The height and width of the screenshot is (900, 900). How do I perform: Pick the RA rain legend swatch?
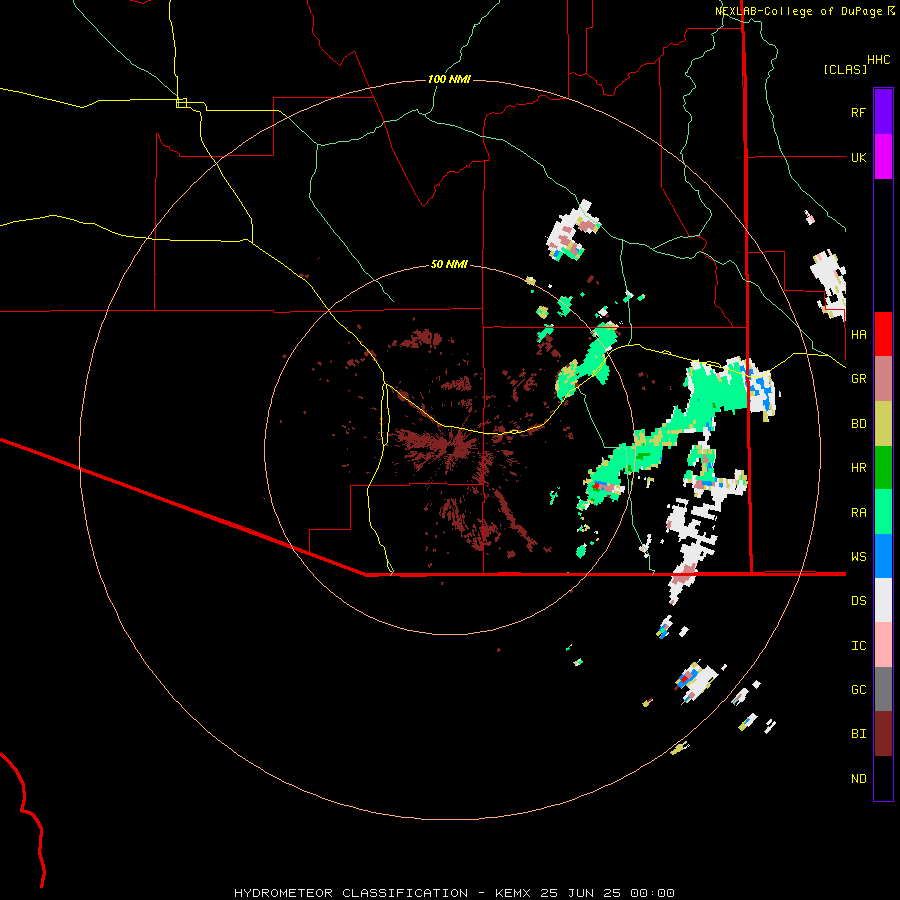(x=883, y=512)
